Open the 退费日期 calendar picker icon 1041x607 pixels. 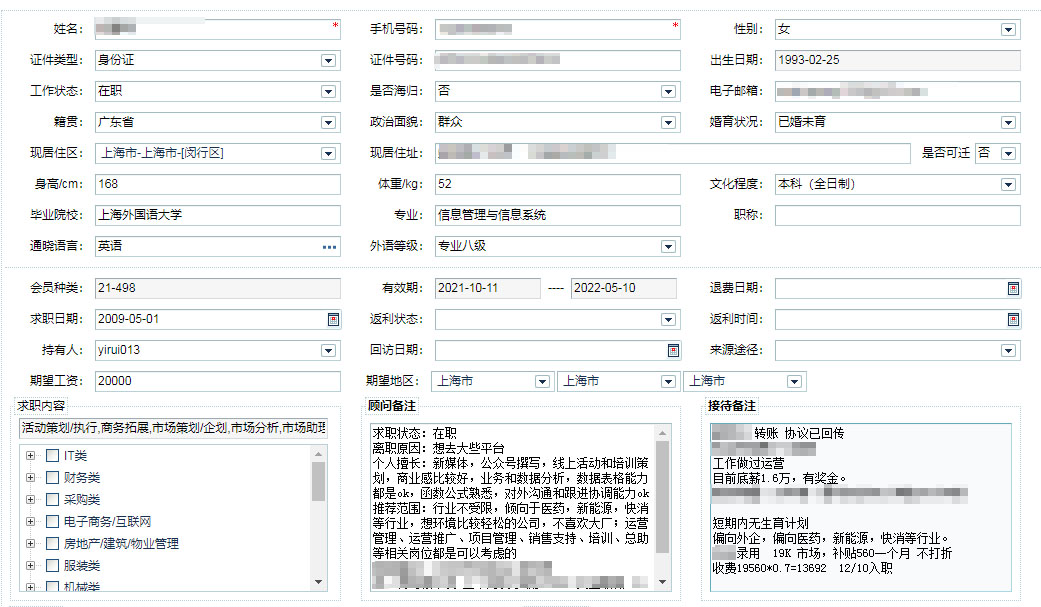coord(1013,288)
